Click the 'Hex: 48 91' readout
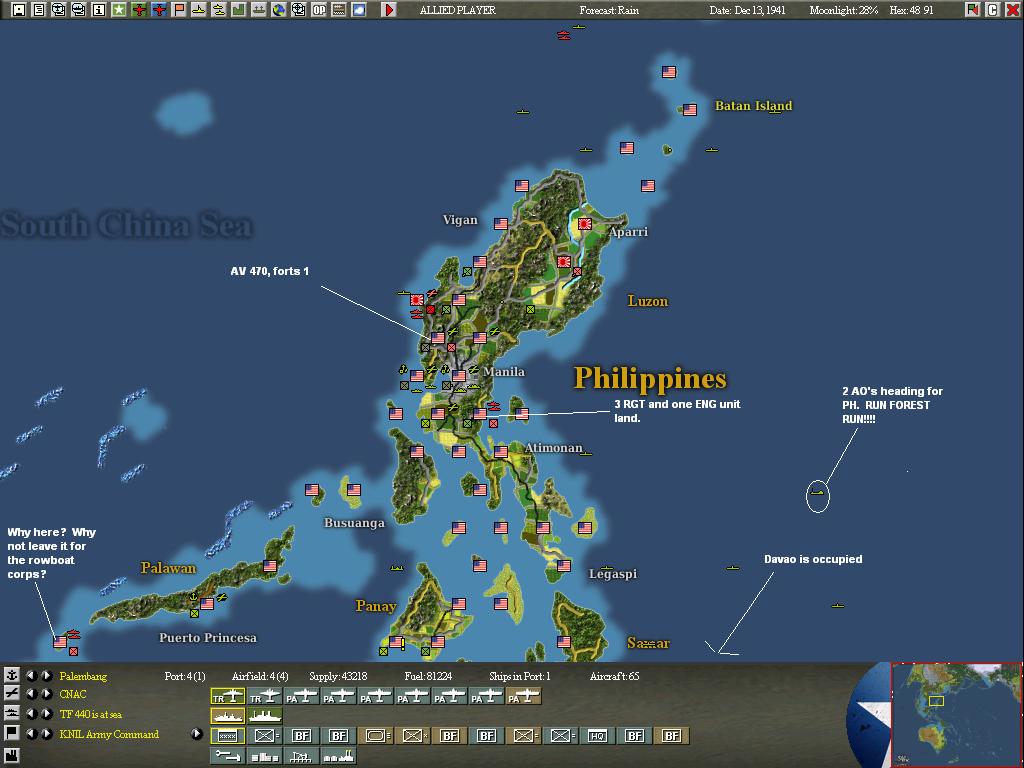Viewport: 1024px width, 768px height. [912, 10]
